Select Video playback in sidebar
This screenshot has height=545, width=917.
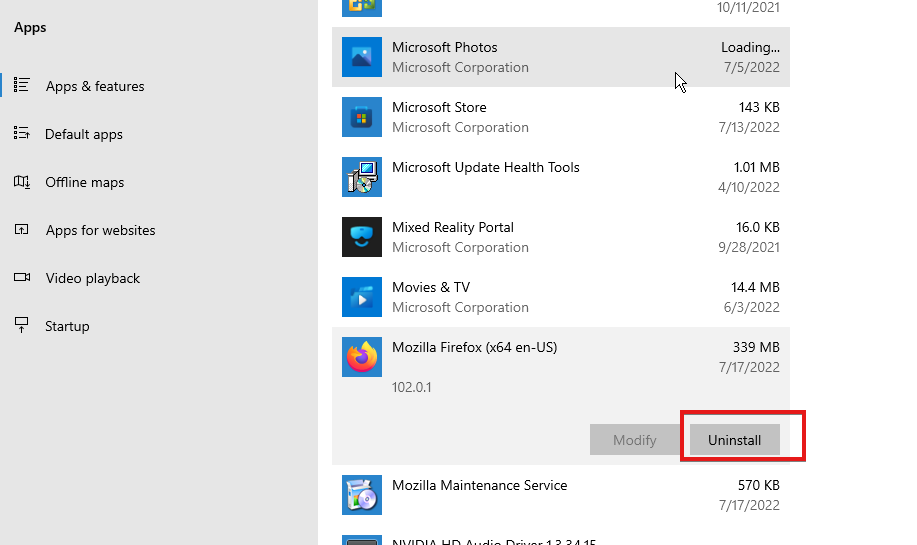(93, 278)
